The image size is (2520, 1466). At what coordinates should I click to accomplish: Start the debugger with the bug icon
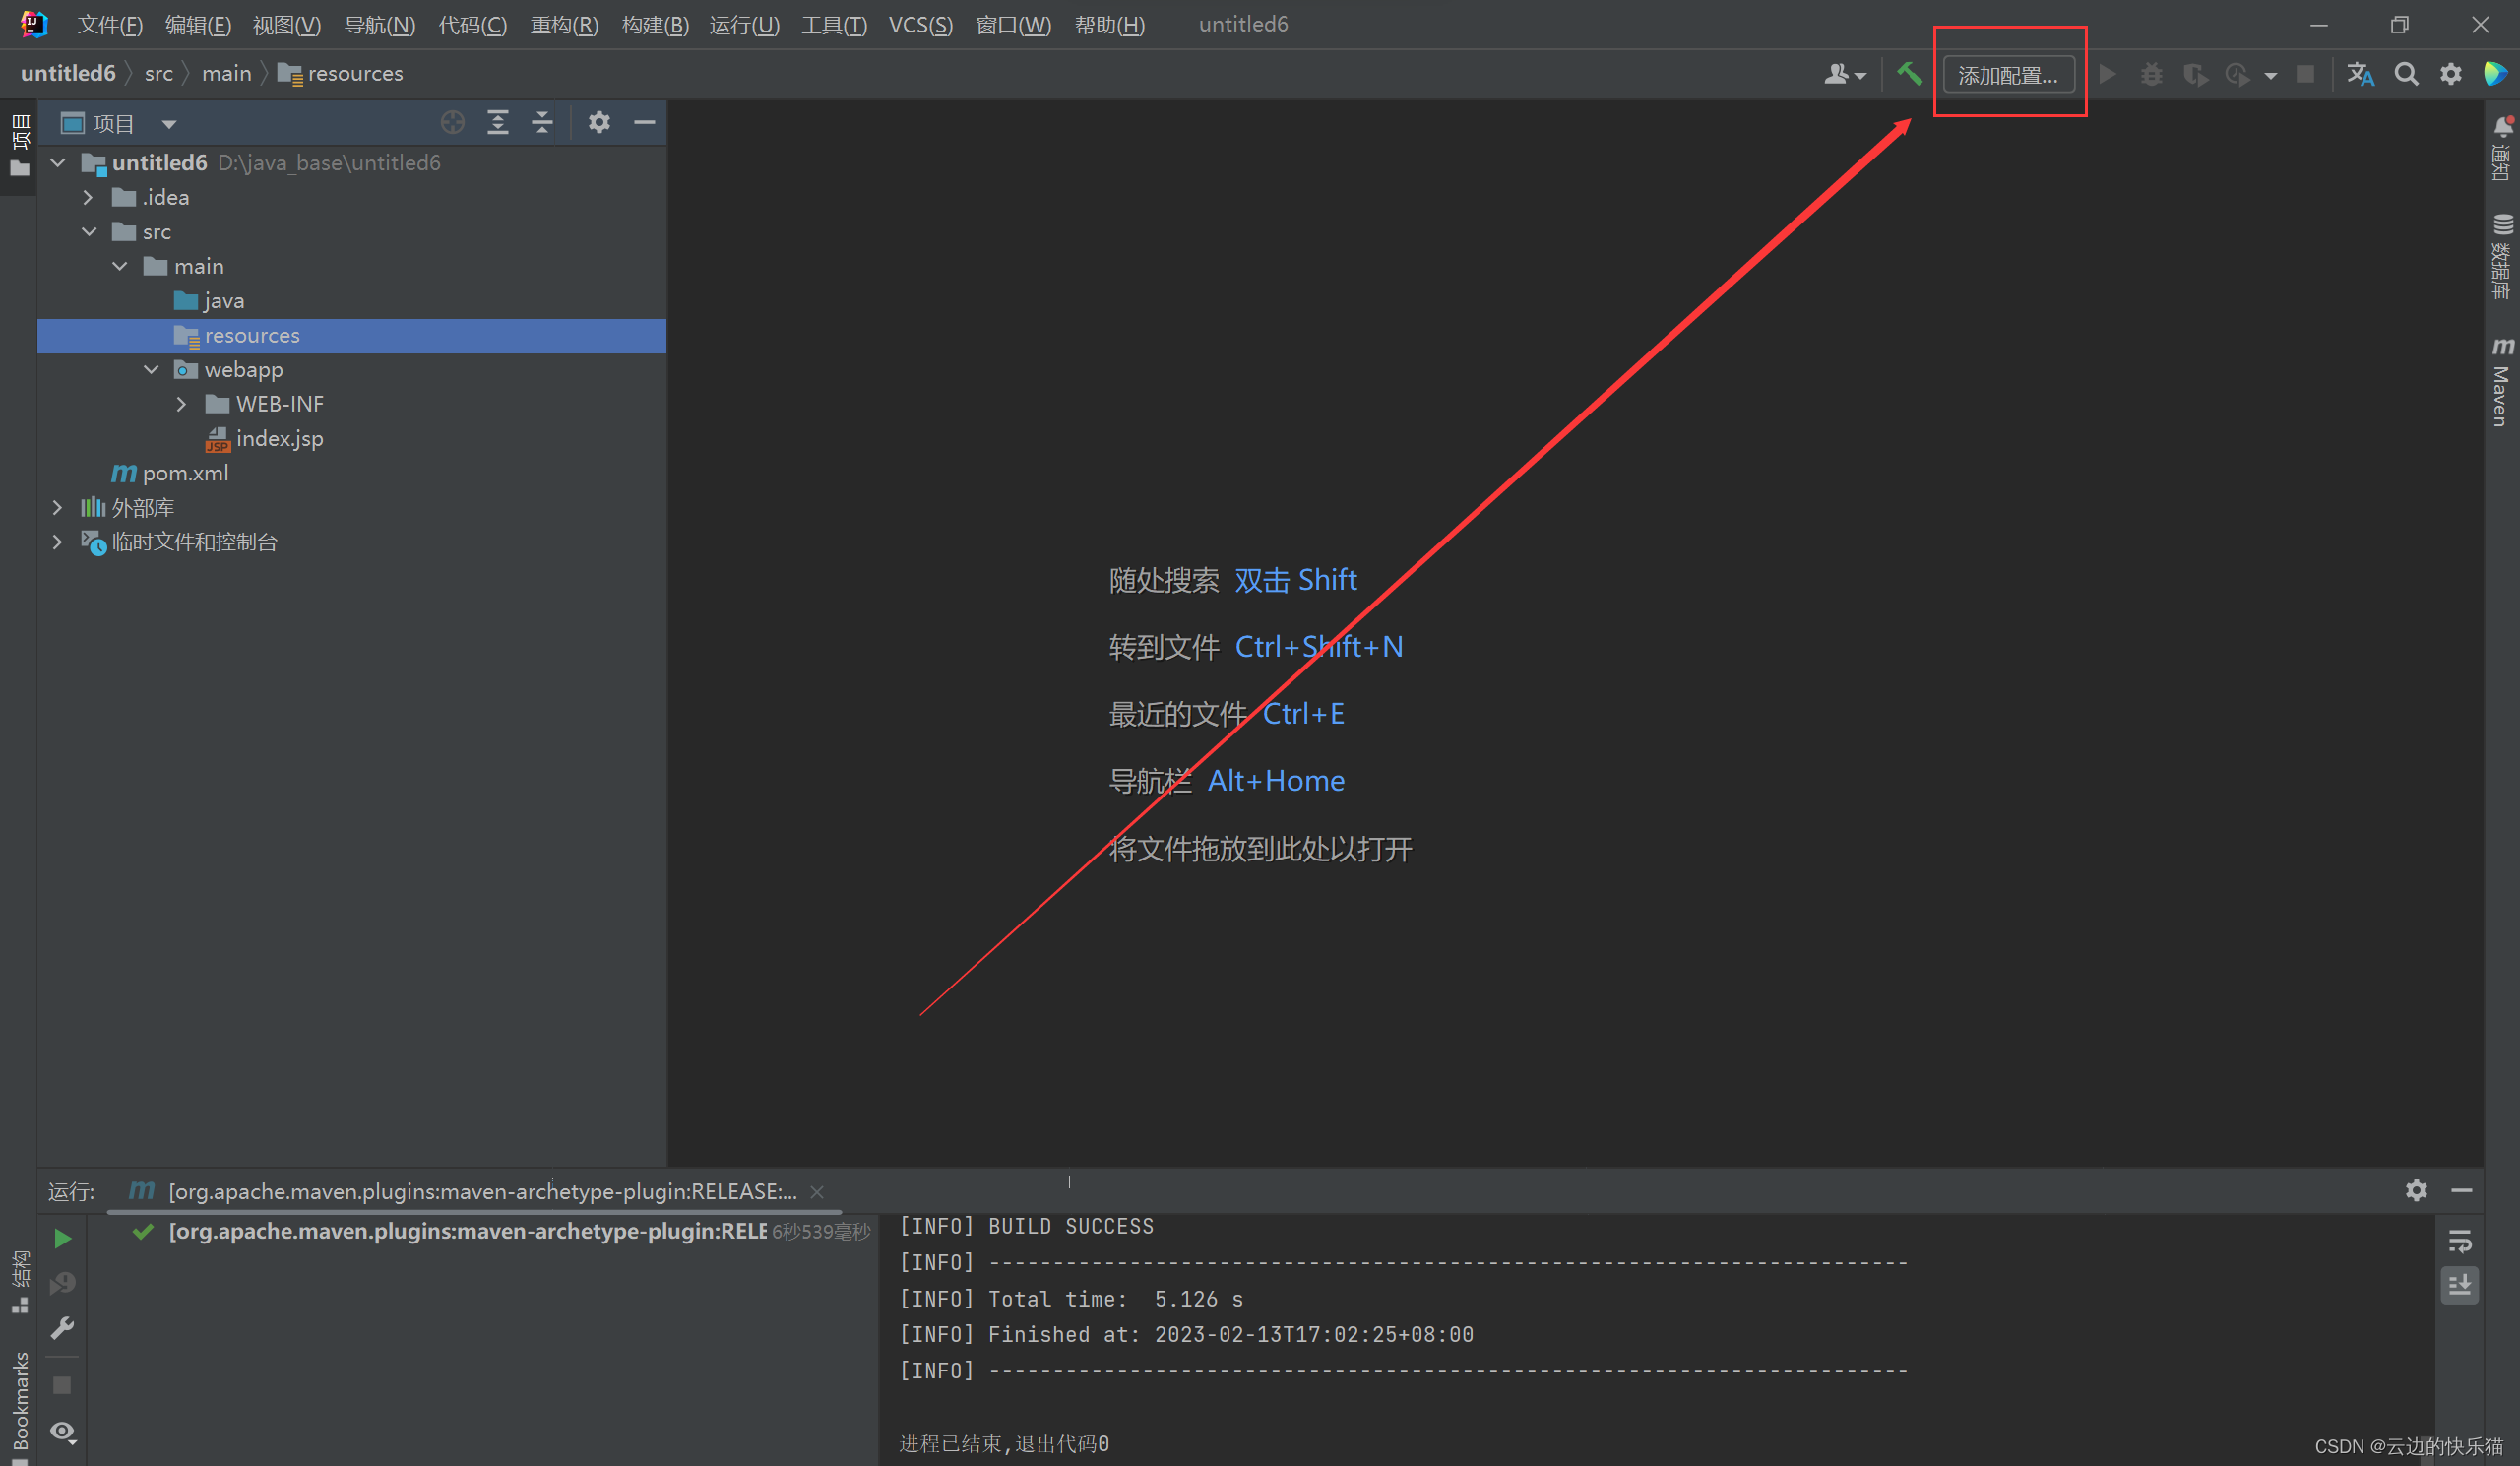tap(2151, 73)
